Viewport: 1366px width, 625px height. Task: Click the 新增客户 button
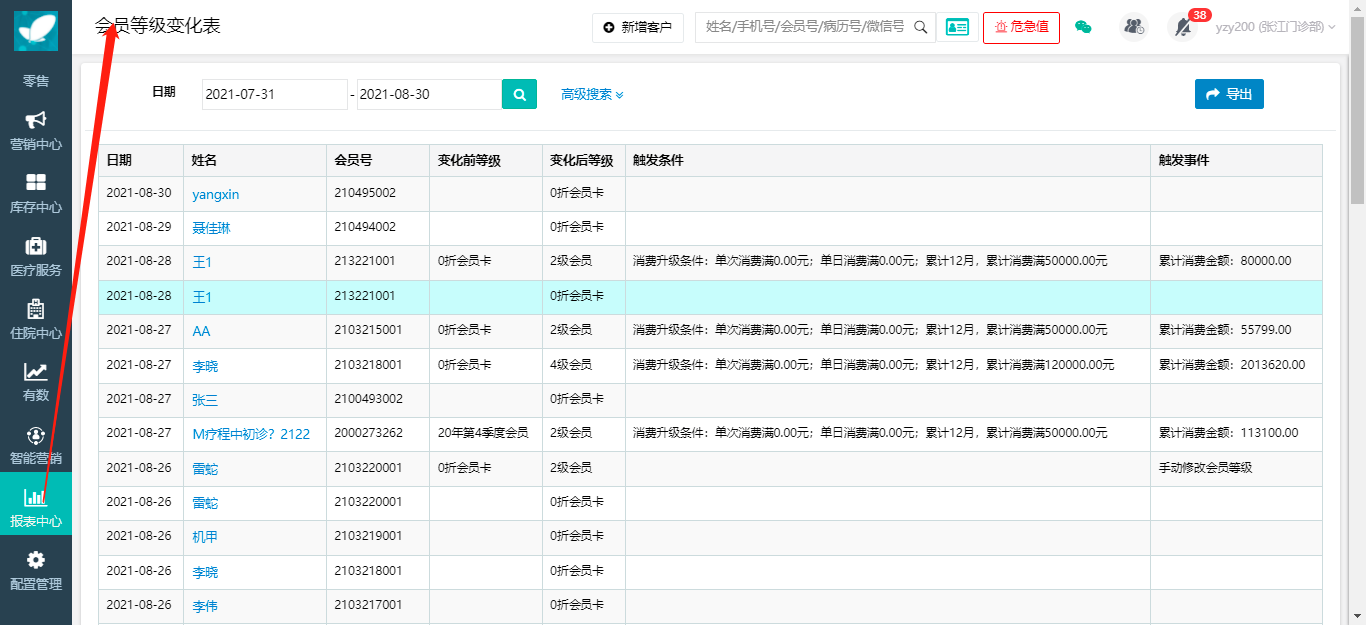pyautogui.click(x=638, y=27)
